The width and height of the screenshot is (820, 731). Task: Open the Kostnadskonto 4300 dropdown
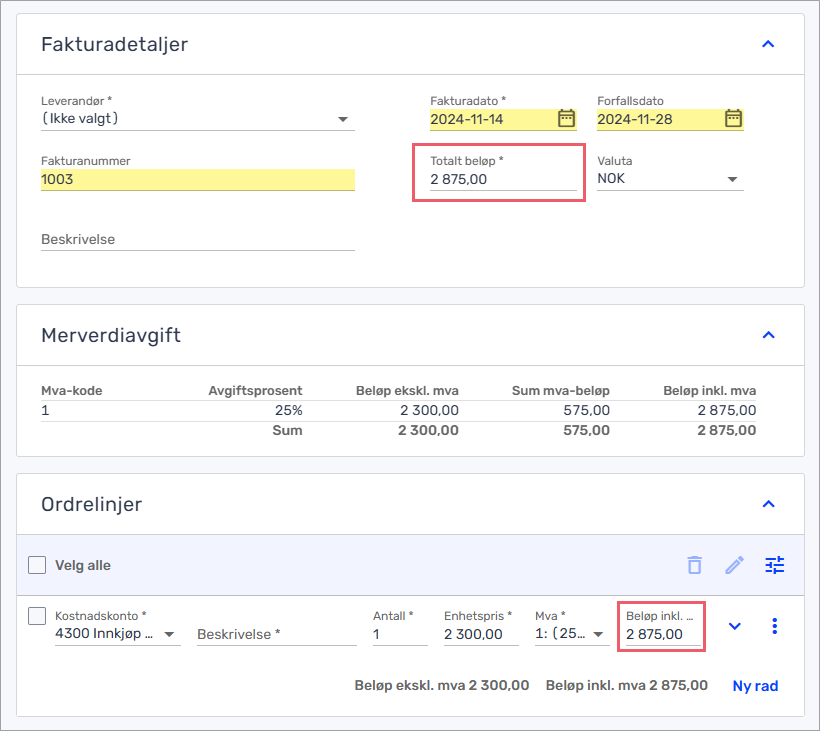pos(168,635)
